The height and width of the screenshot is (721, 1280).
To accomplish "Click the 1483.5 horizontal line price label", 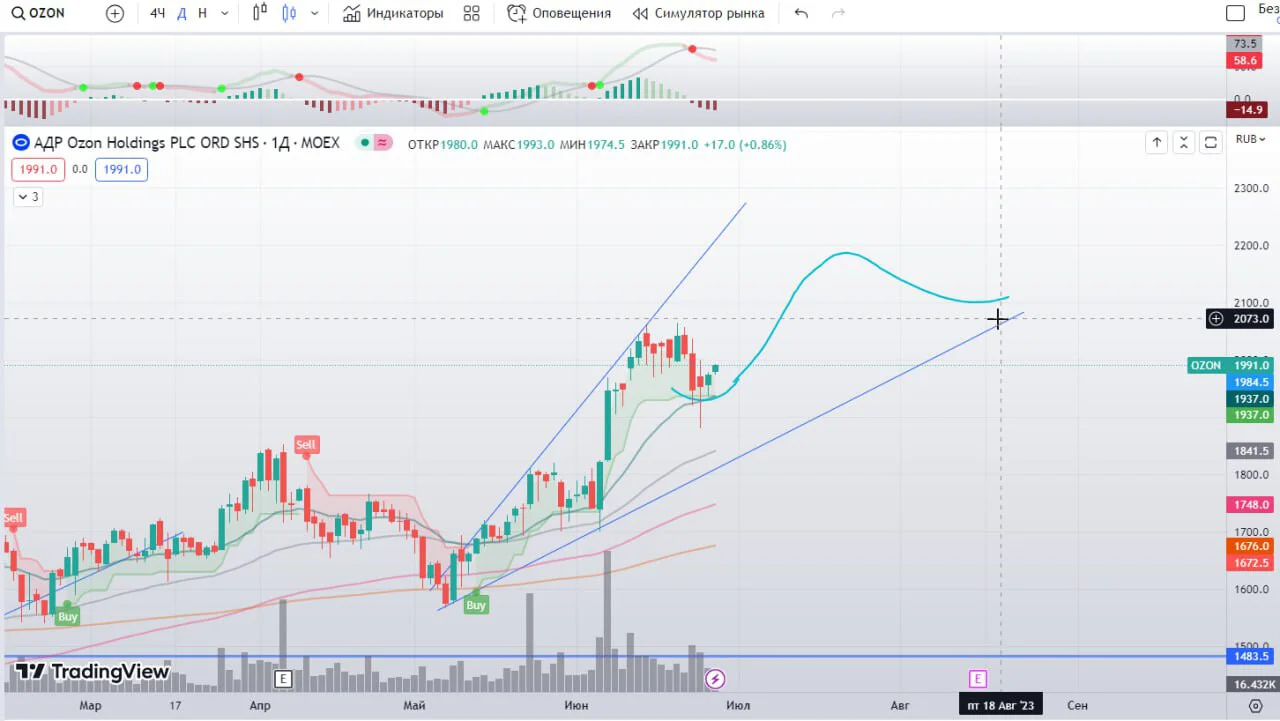I will 1250,657.
